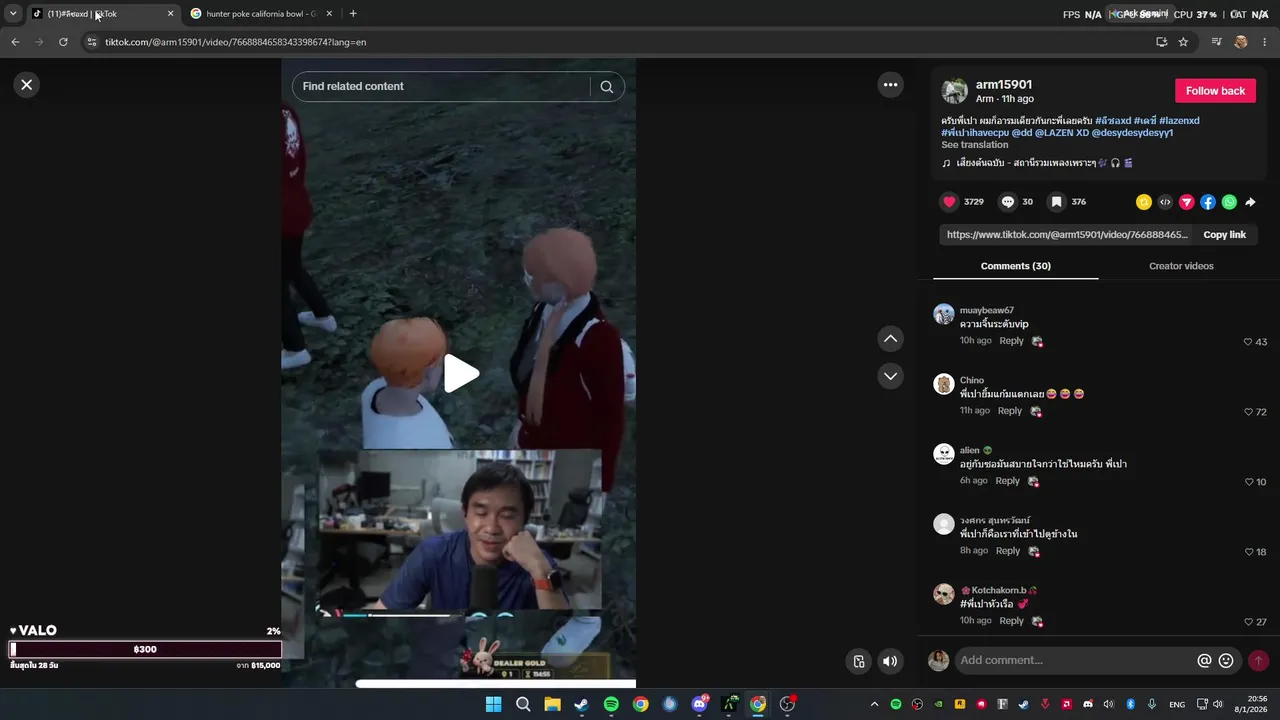Toggle the auto-scroll button beside volume
This screenshot has width=1280, height=720.
tap(859, 661)
